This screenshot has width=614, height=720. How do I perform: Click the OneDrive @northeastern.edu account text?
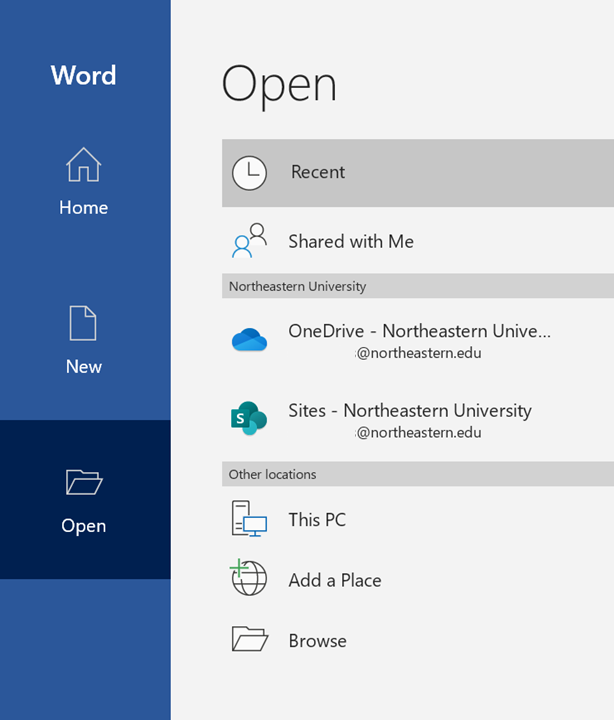[419, 353]
